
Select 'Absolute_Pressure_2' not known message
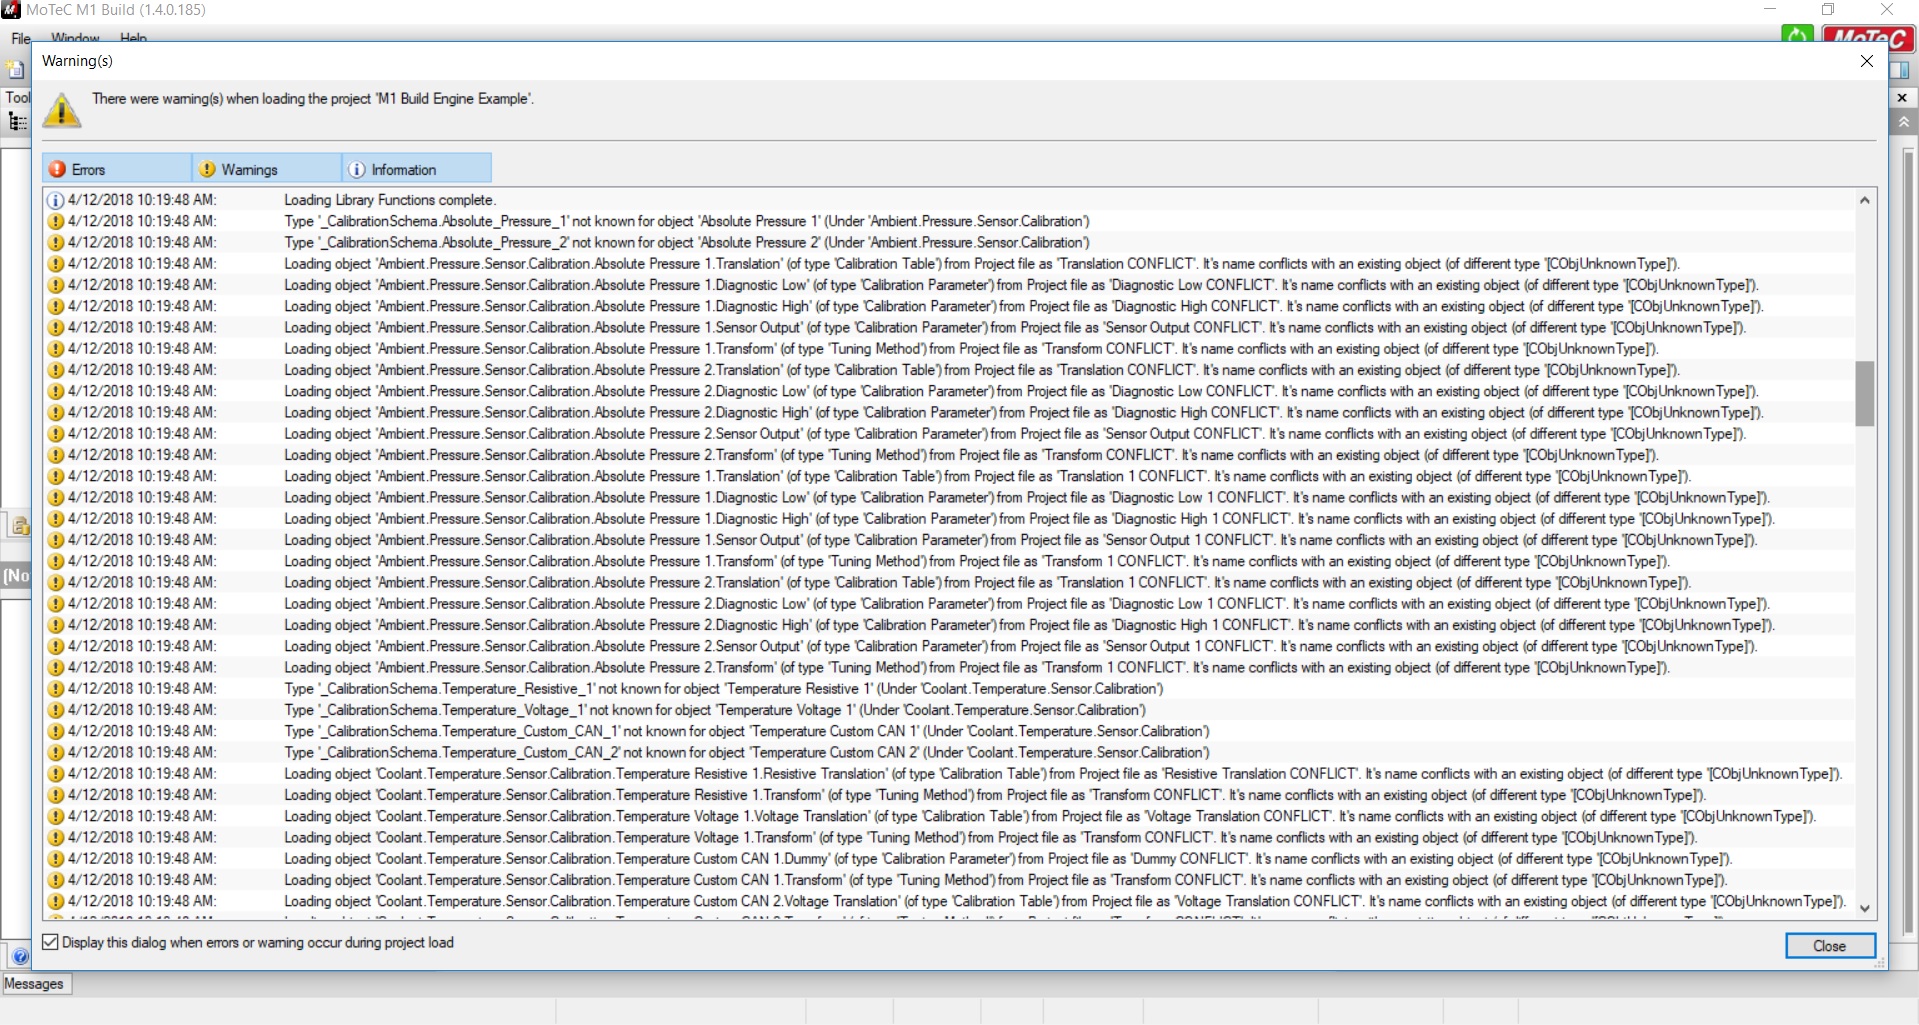(950, 242)
